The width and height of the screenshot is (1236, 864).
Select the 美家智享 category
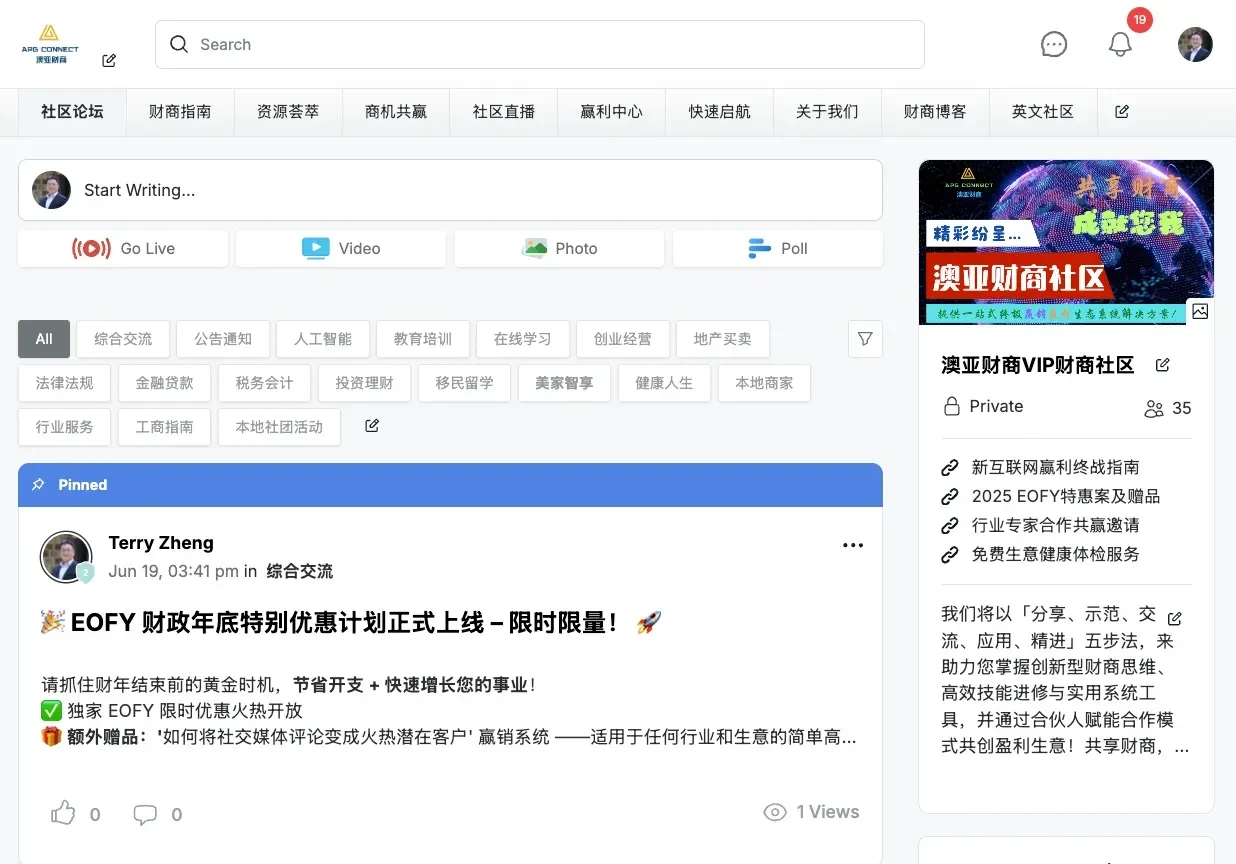pos(565,383)
